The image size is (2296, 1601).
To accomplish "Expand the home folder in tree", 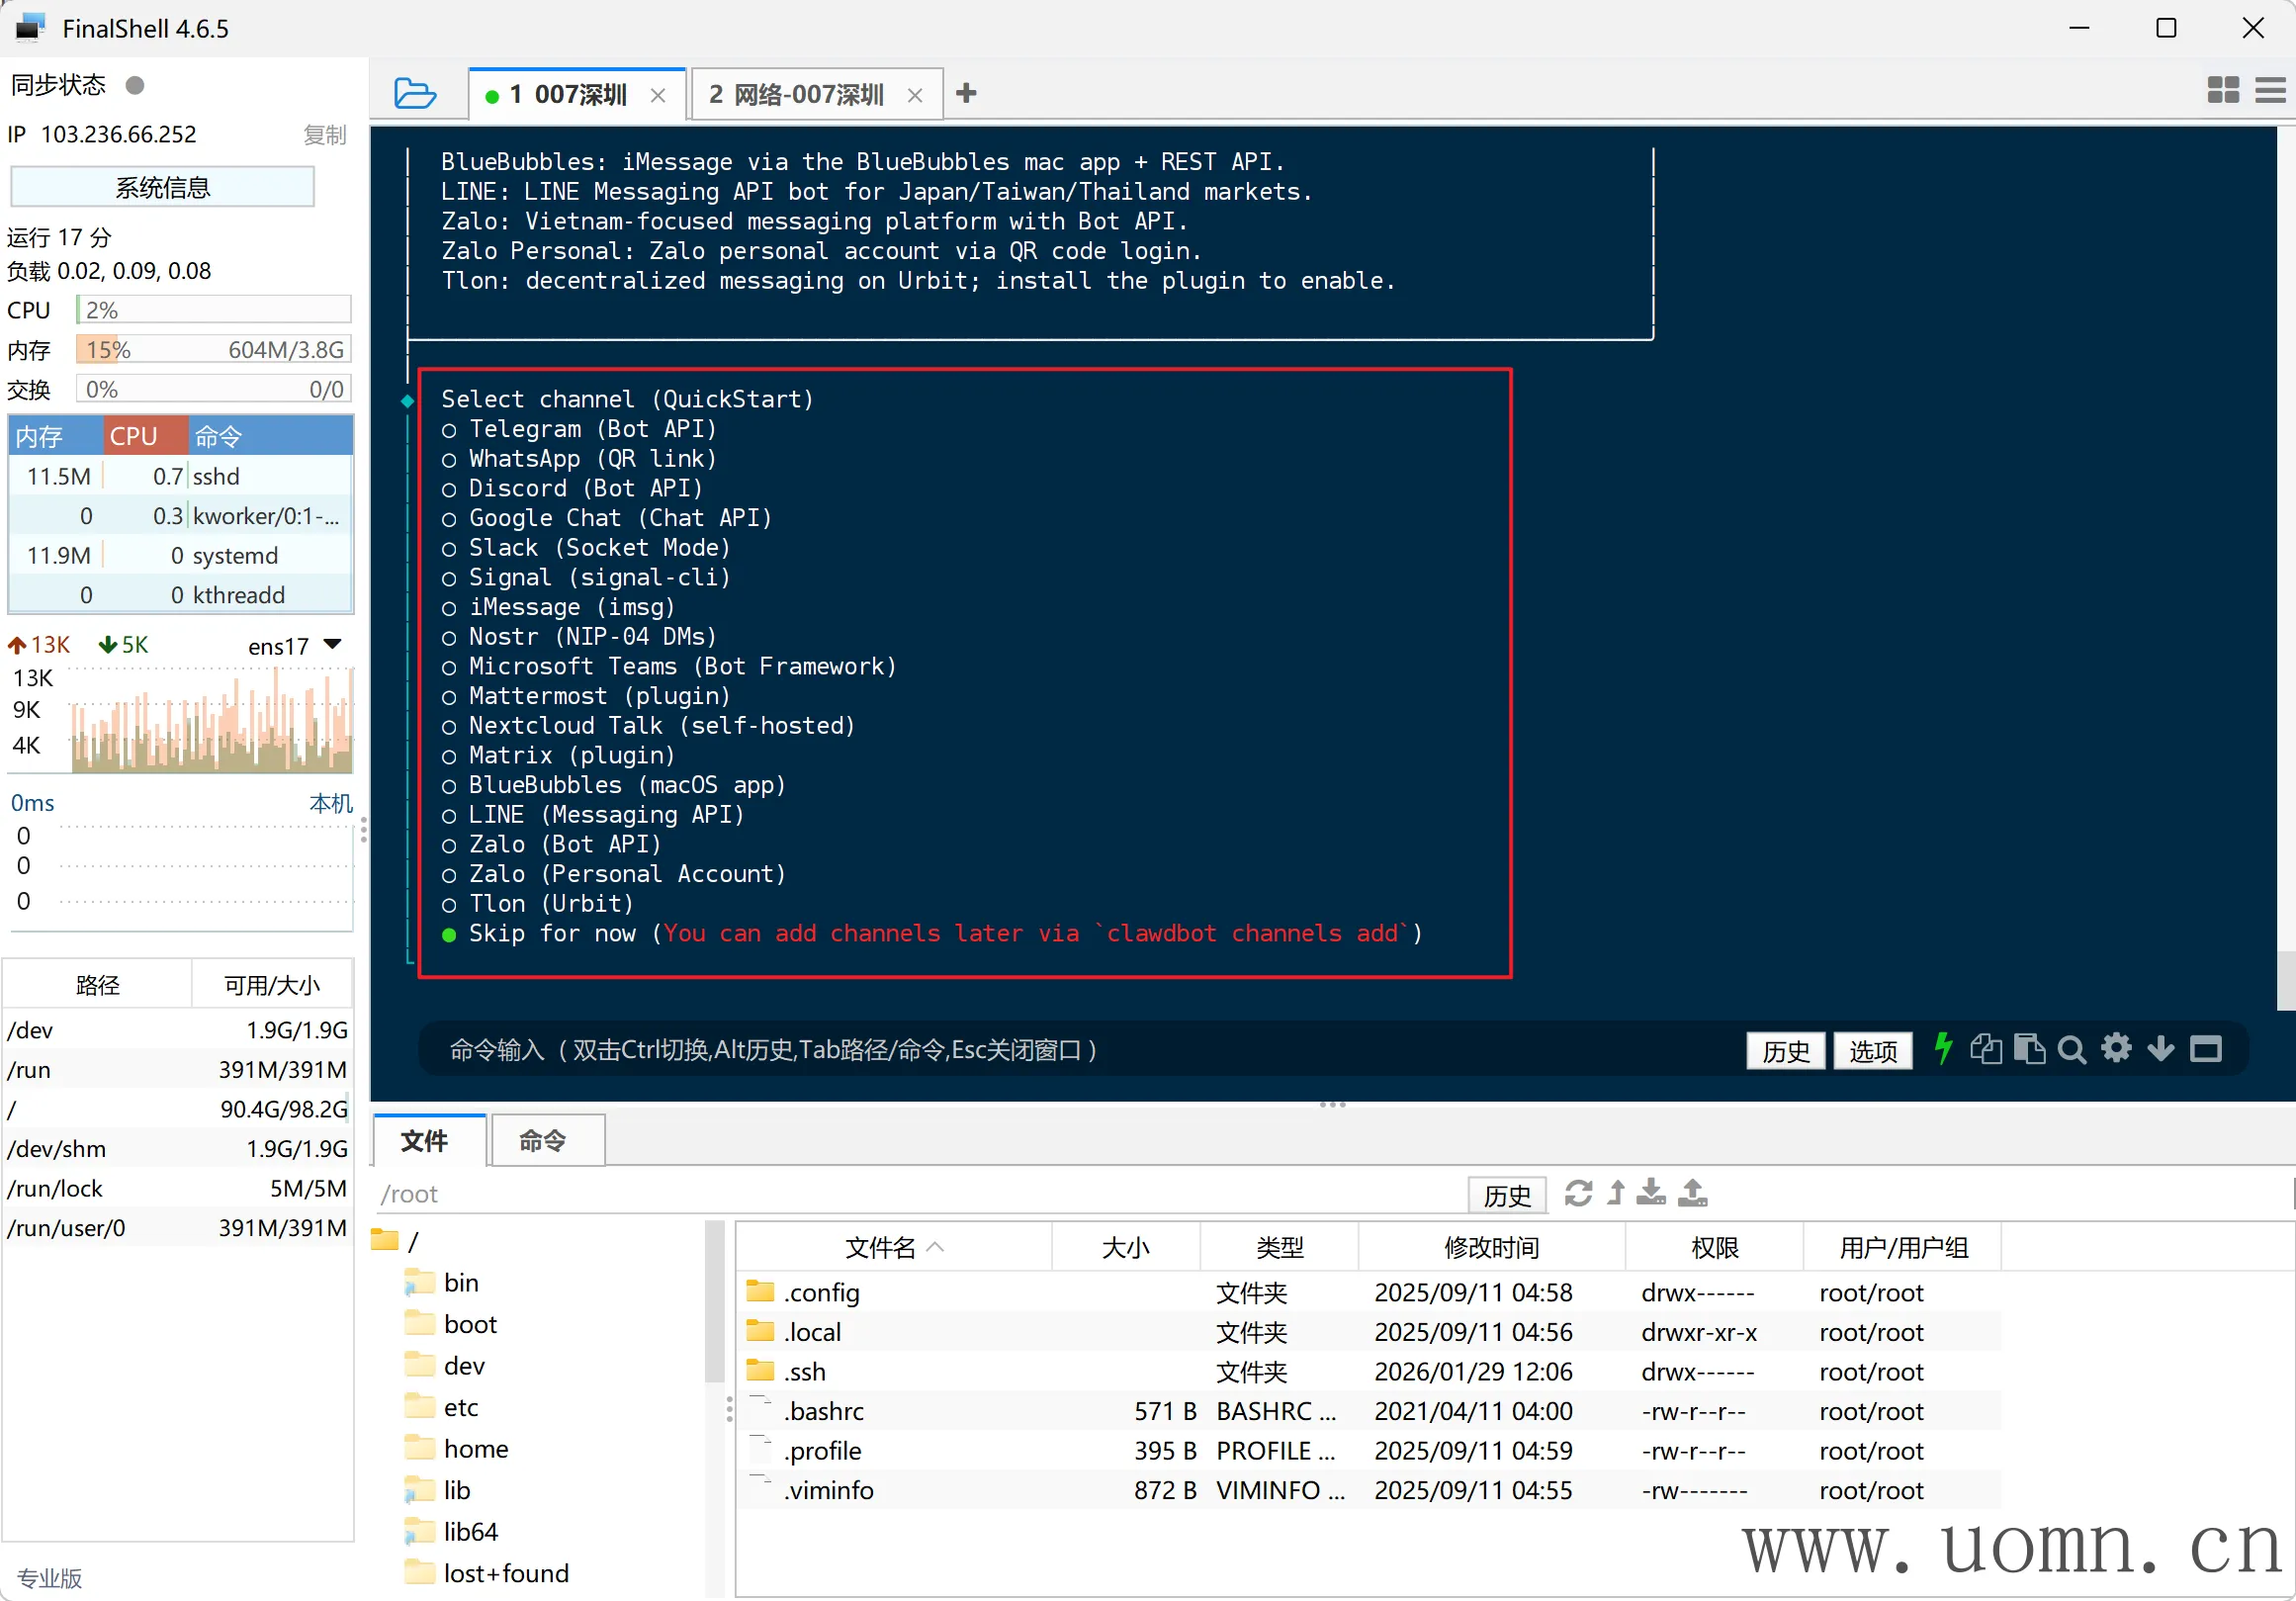I will point(475,1448).
